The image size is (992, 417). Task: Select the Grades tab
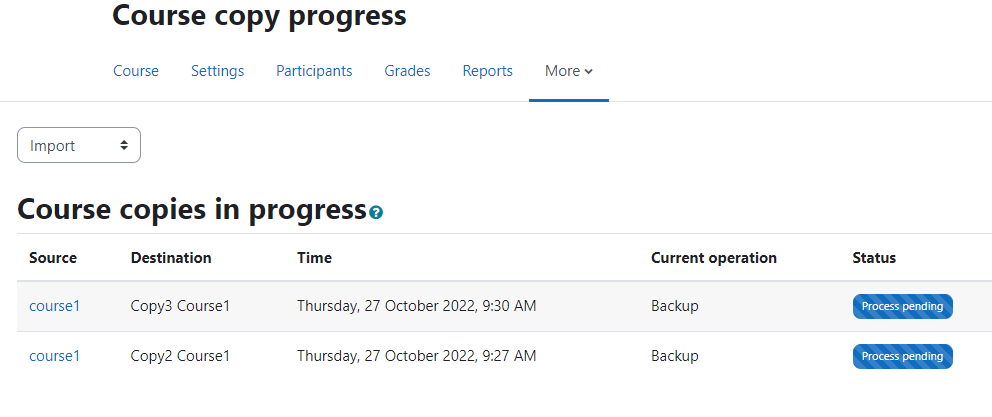pos(407,71)
